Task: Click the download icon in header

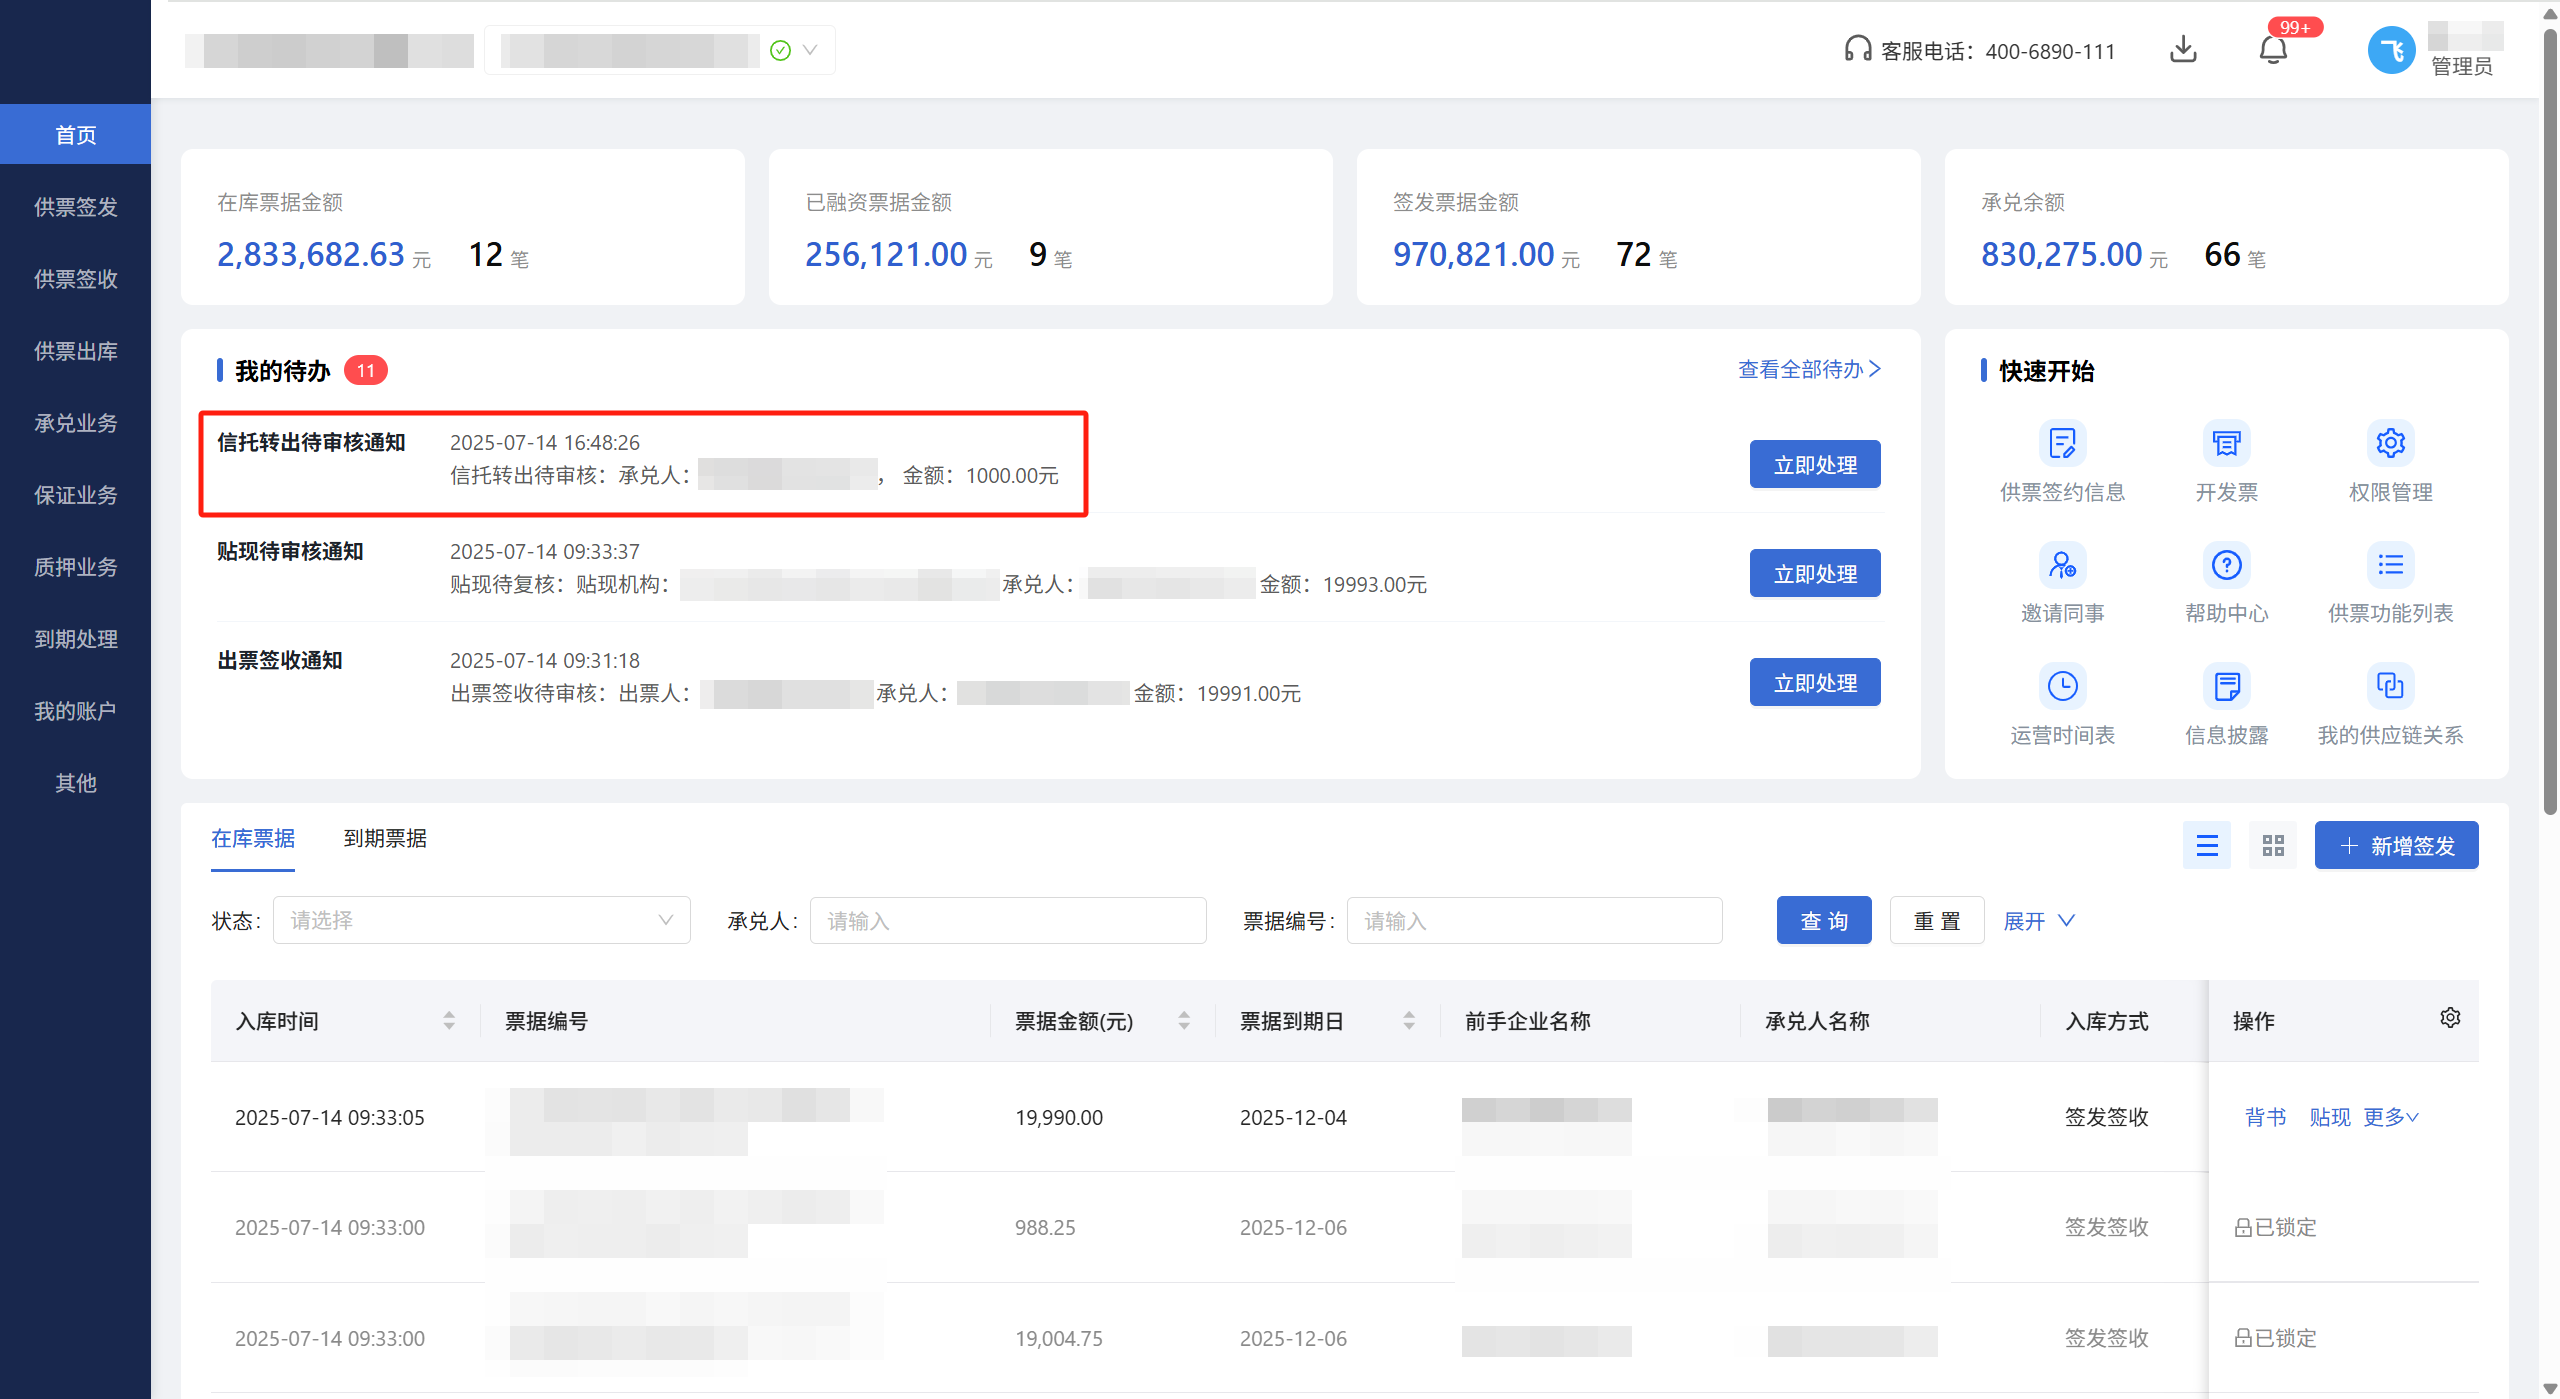Action: pyautogui.click(x=2183, y=50)
